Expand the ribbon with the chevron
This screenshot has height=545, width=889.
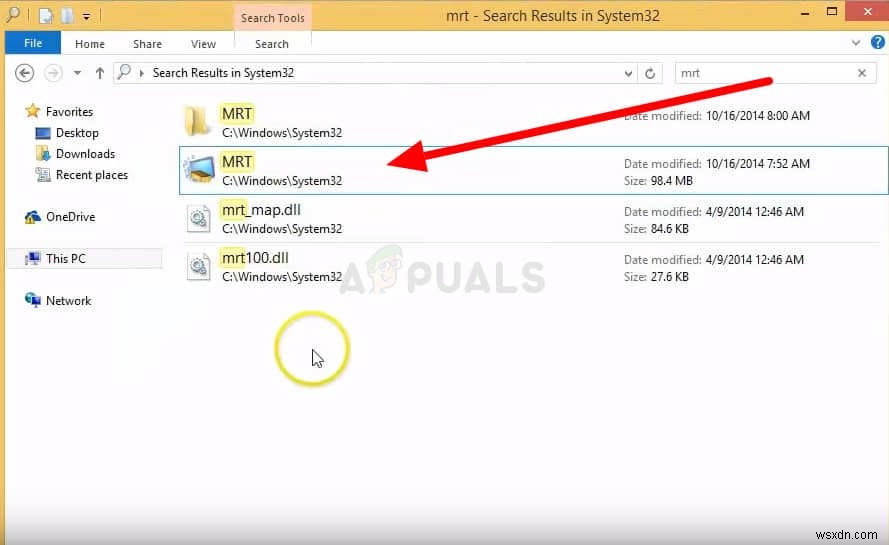(856, 43)
